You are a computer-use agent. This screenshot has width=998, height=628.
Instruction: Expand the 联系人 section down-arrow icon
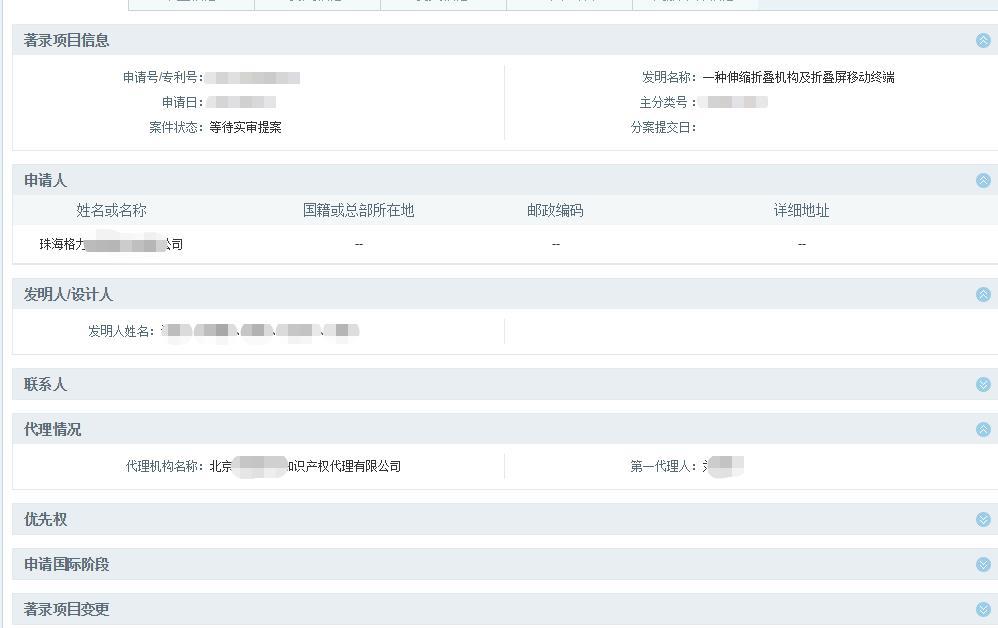(x=982, y=385)
